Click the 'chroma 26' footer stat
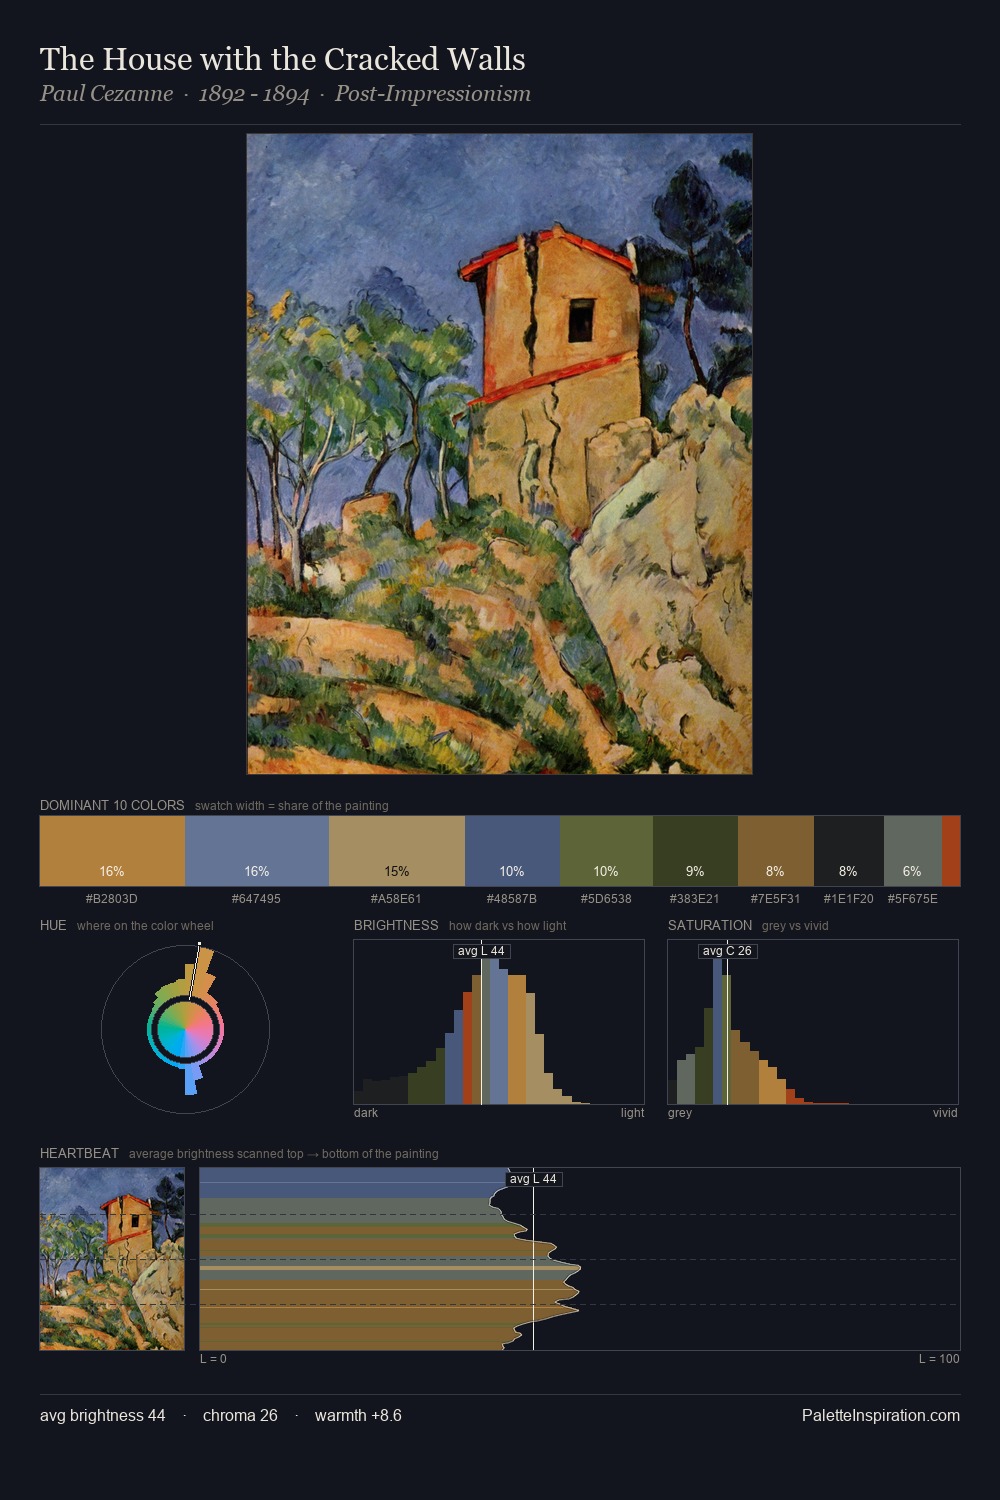The height and width of the screenshot is (1500, 1000). coord(240,1415)
